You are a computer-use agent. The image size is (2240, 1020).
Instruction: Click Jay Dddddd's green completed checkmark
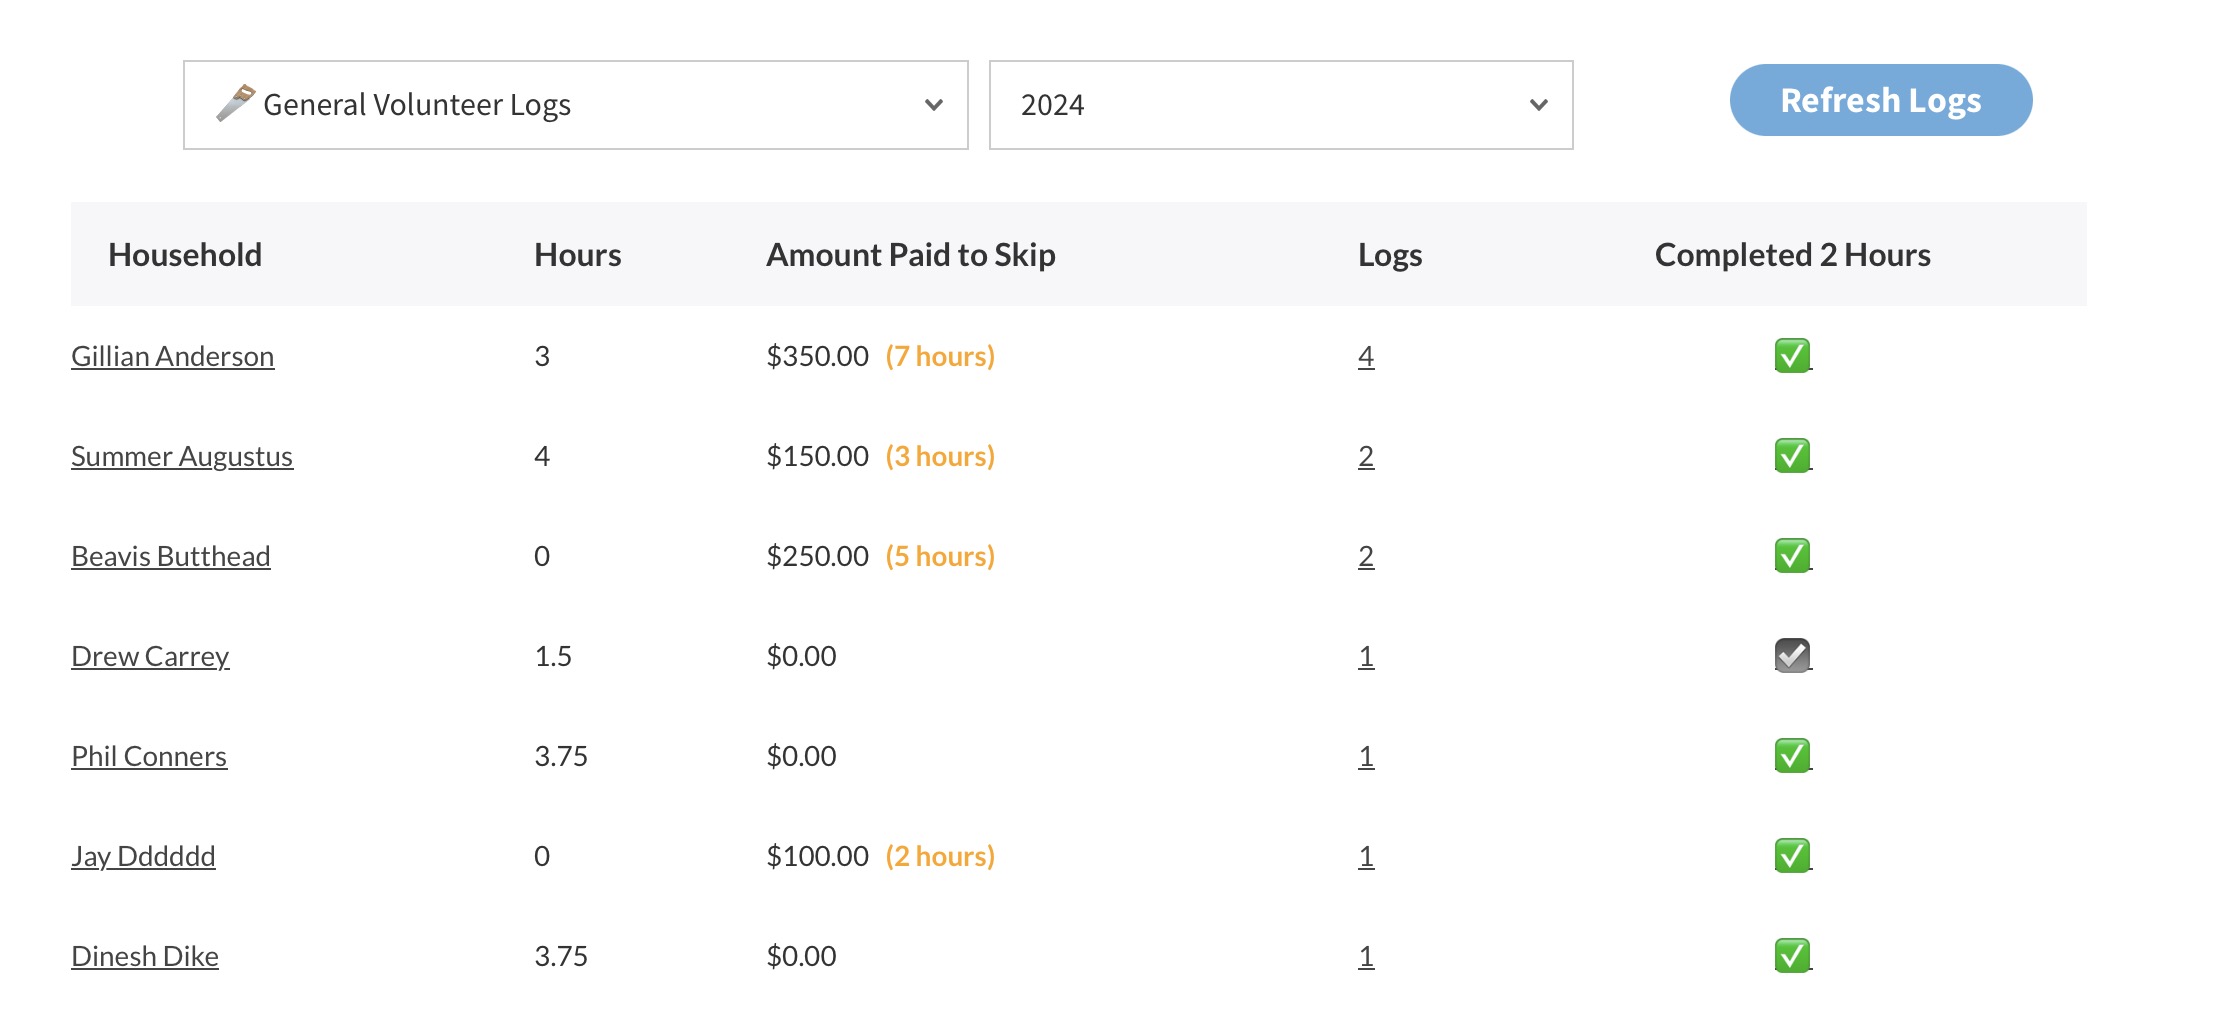[1792, 856]
